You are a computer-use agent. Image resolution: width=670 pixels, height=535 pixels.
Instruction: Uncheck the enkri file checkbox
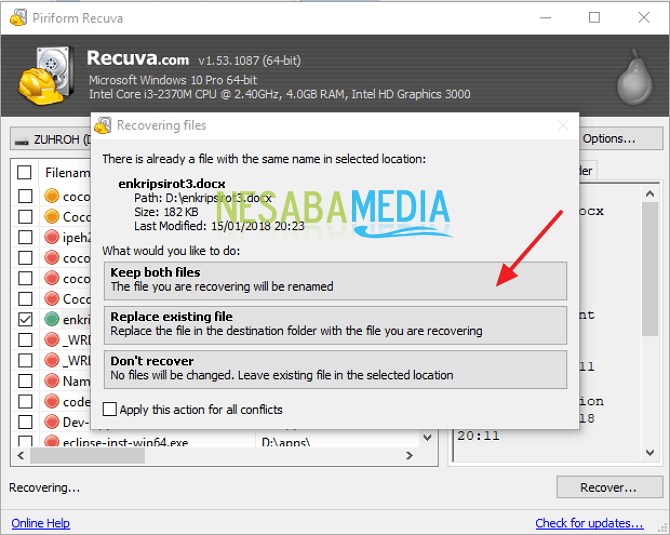point(25,319)
